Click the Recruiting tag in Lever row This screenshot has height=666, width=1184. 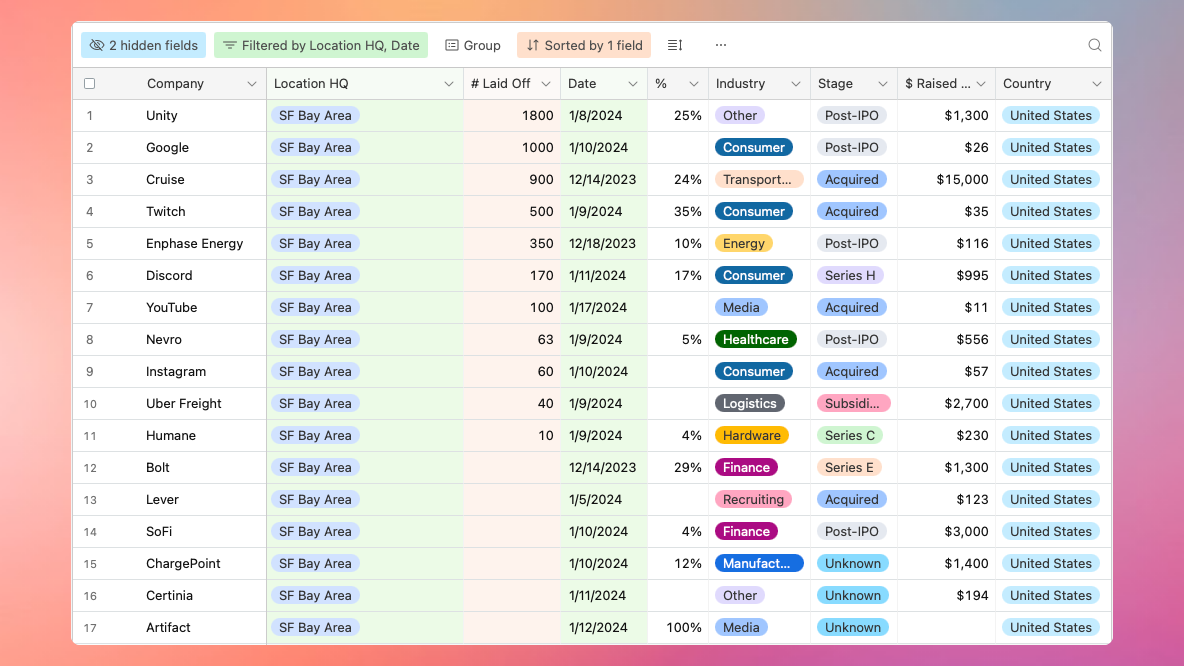pyautogui.click(x=754, y=500)
